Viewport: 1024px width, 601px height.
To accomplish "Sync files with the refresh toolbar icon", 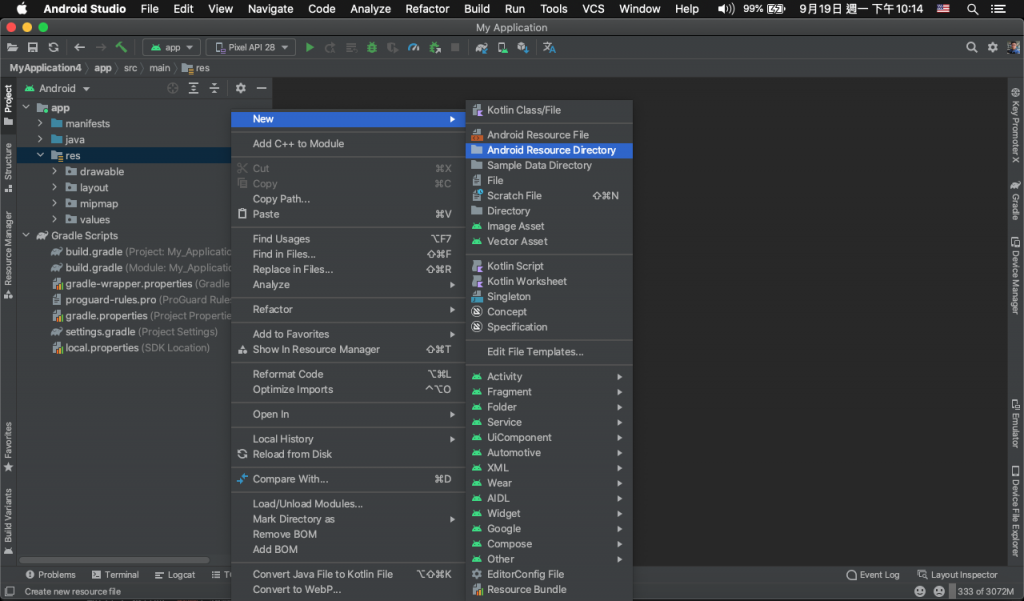I will click(54, 48).
